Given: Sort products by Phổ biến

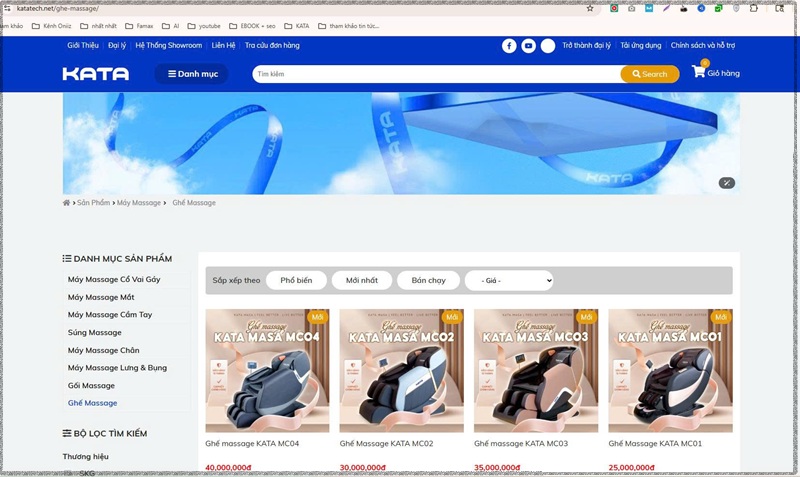Looking at the screenshot, I should coord(296,281).
